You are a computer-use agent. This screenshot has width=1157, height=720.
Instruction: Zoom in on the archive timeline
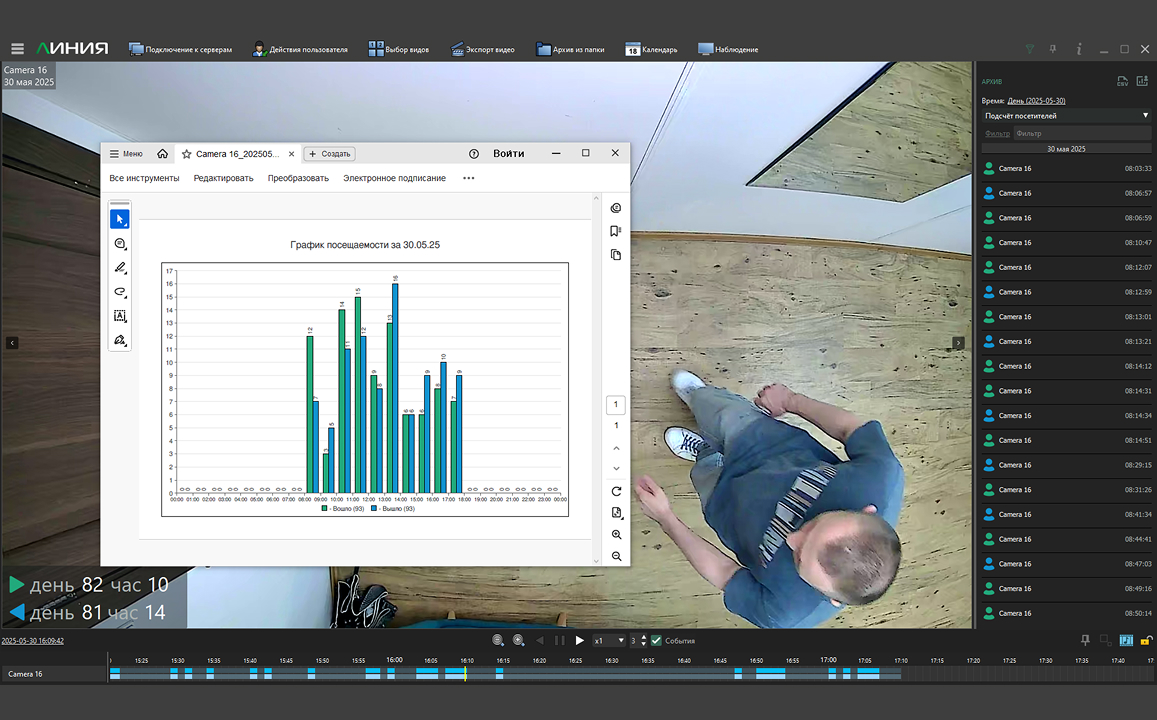(518, 640)
